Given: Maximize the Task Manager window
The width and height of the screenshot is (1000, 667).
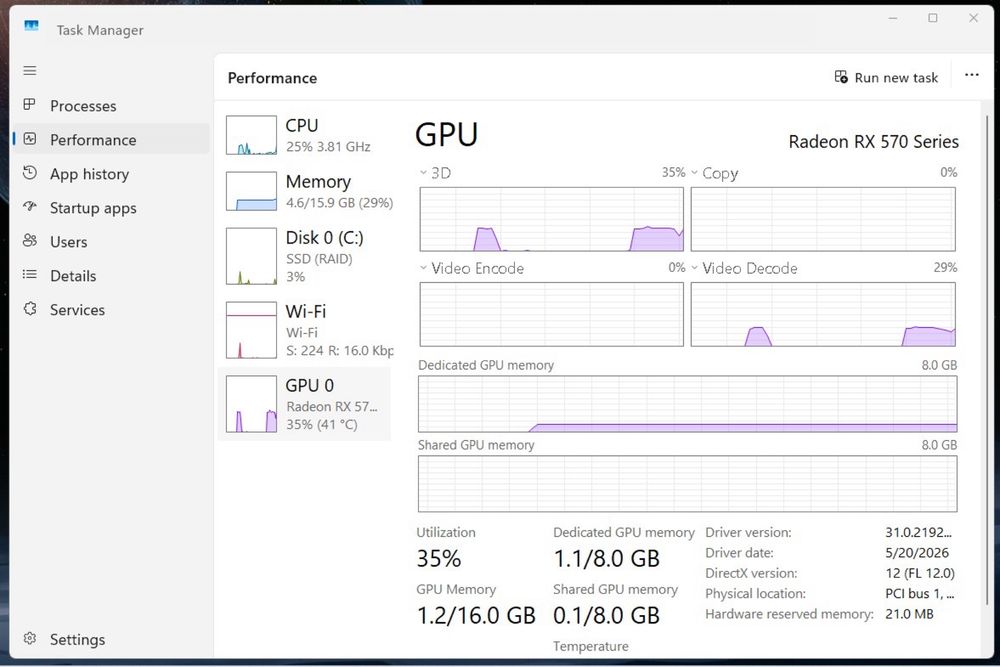Looking at the screenshot, I should (932, 18).
